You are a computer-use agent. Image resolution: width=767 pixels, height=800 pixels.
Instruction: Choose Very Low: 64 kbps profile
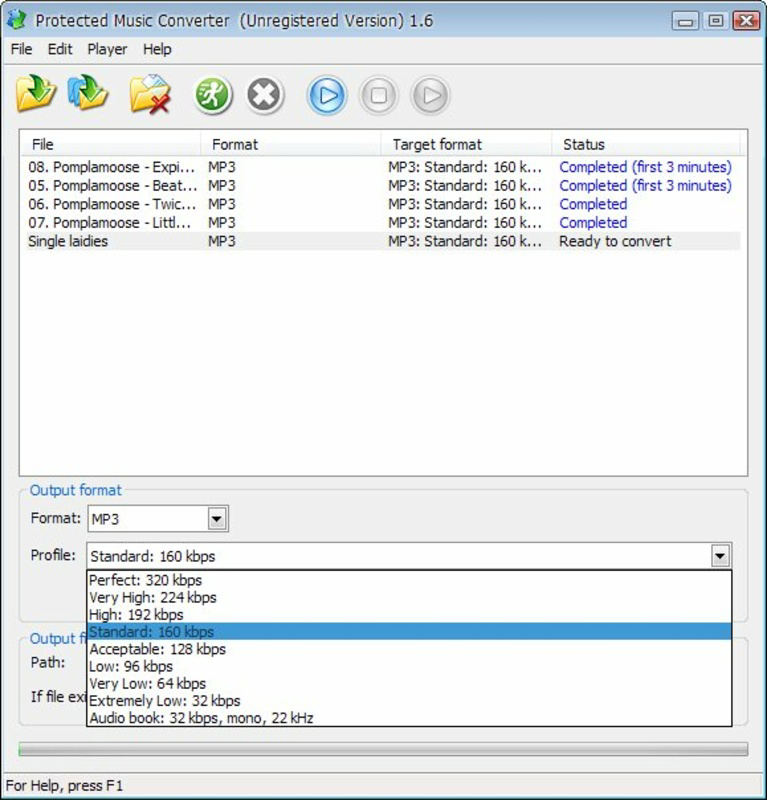(x=409, y=684)
